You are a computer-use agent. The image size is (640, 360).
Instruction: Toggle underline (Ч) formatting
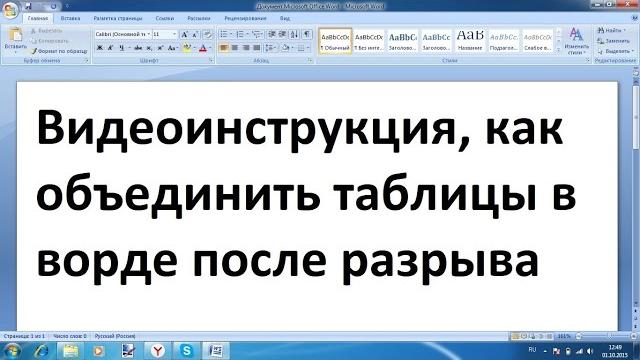pos(121,48)
